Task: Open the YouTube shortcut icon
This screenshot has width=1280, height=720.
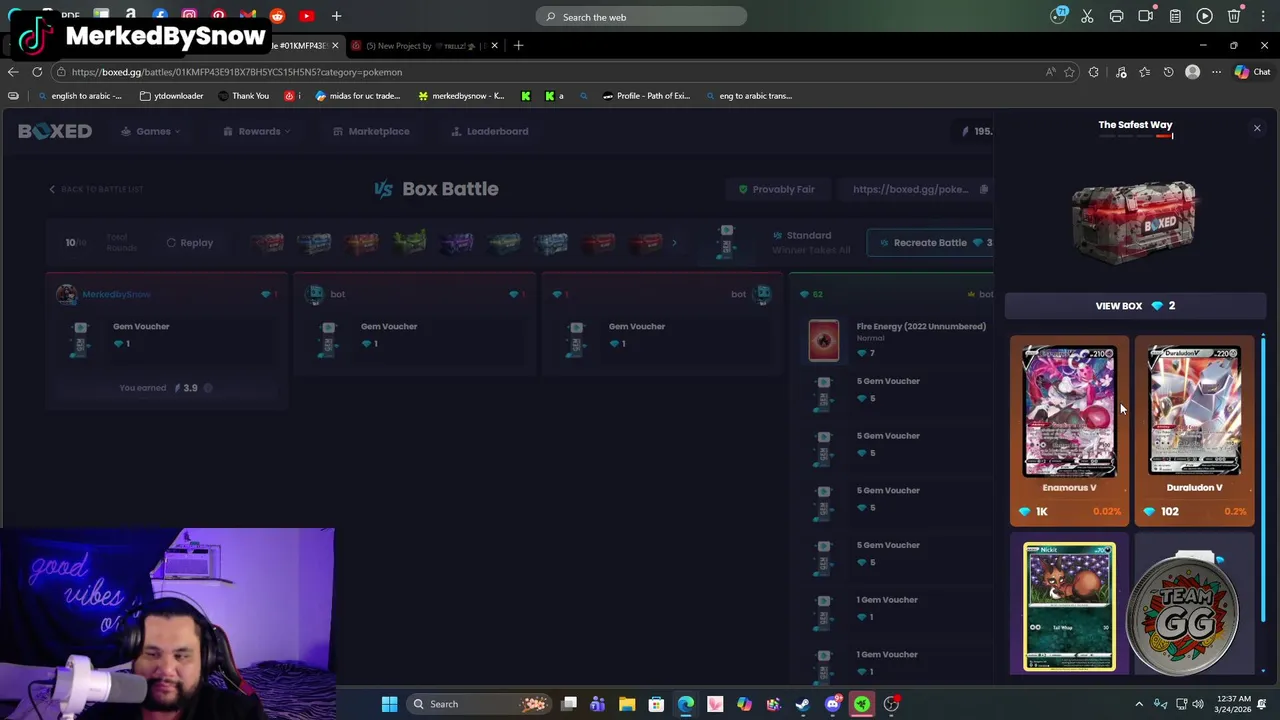Action: tap(306, 16)
